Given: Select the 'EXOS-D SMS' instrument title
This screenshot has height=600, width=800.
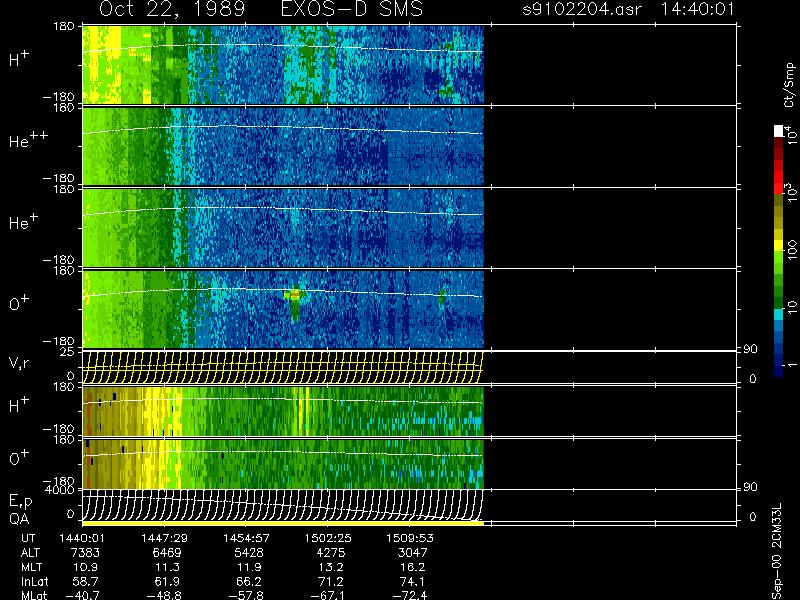Looking at the screenshot, I should click(352, 9).
